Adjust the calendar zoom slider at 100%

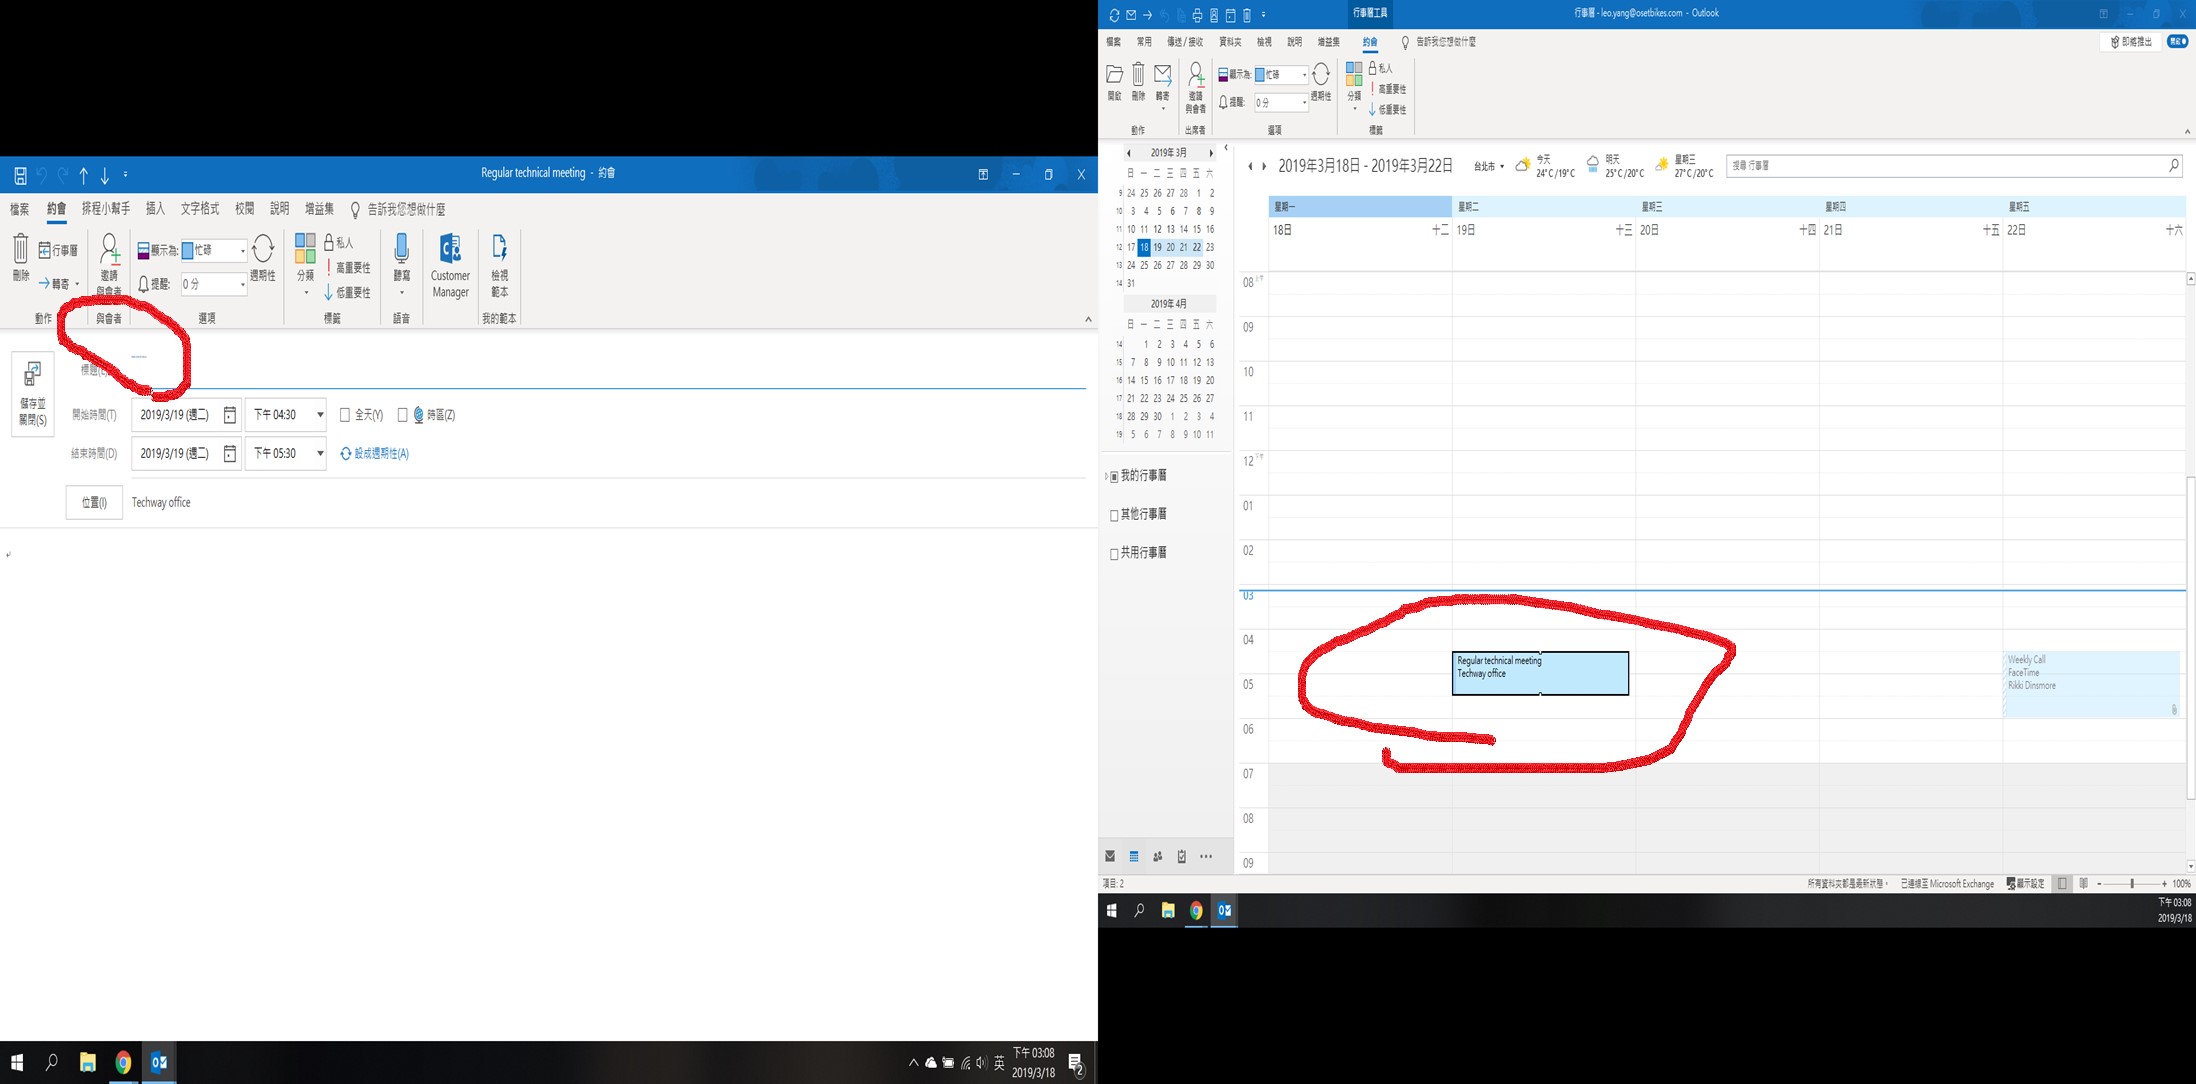[2131, 884]
